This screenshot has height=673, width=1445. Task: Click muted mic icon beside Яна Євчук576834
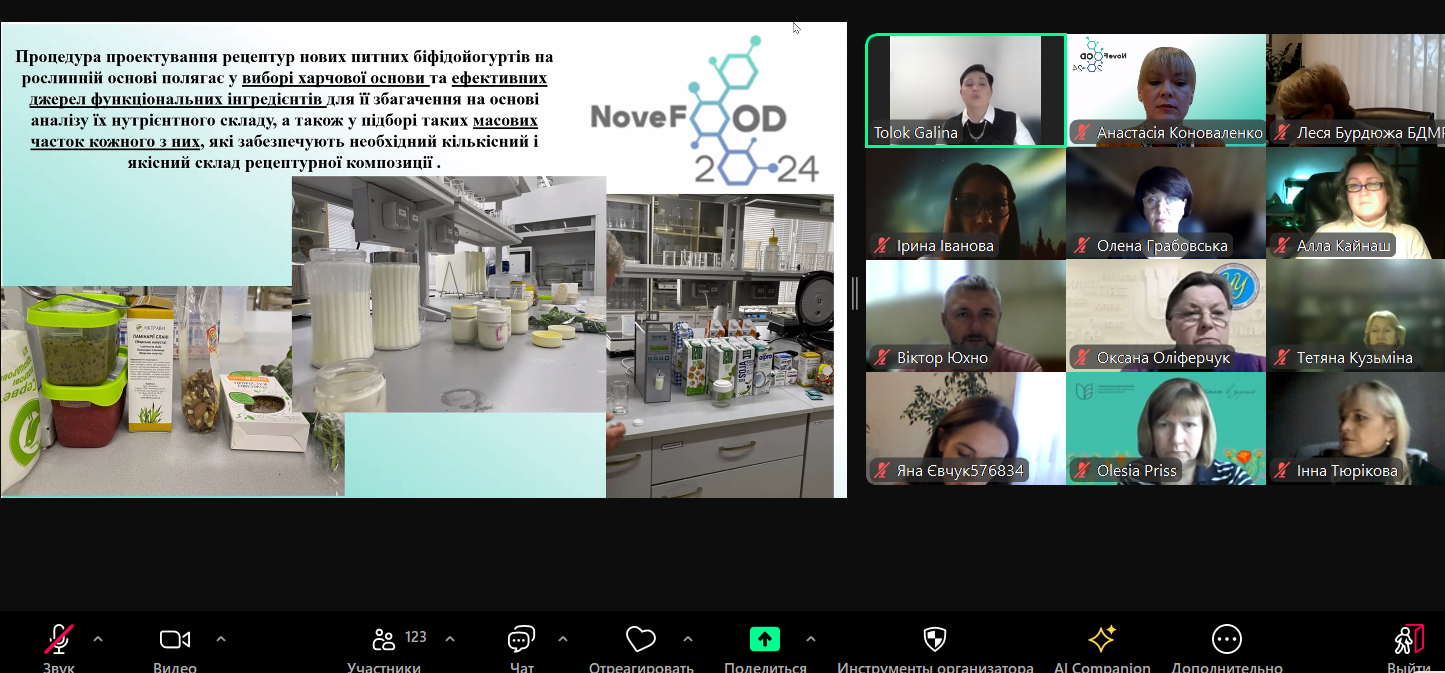pos(881,471)
